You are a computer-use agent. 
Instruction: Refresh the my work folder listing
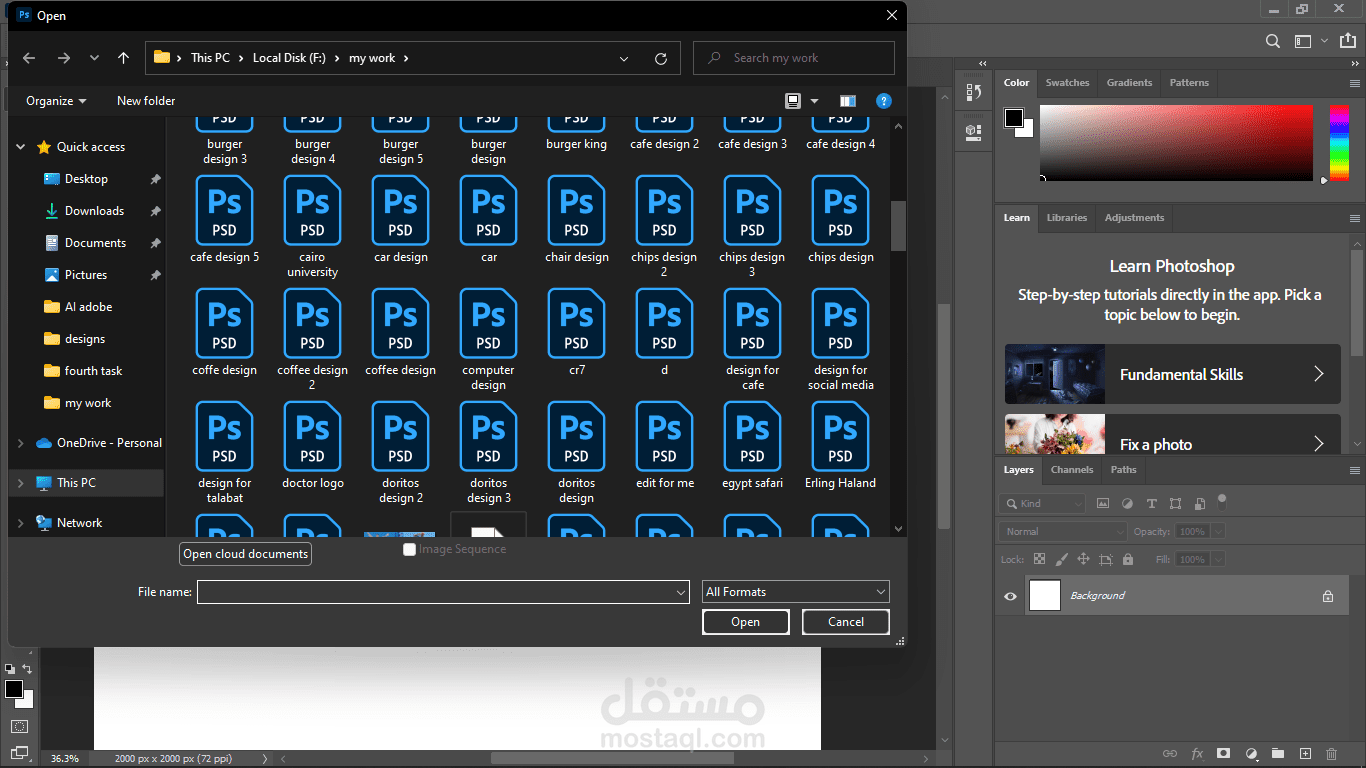661,59
